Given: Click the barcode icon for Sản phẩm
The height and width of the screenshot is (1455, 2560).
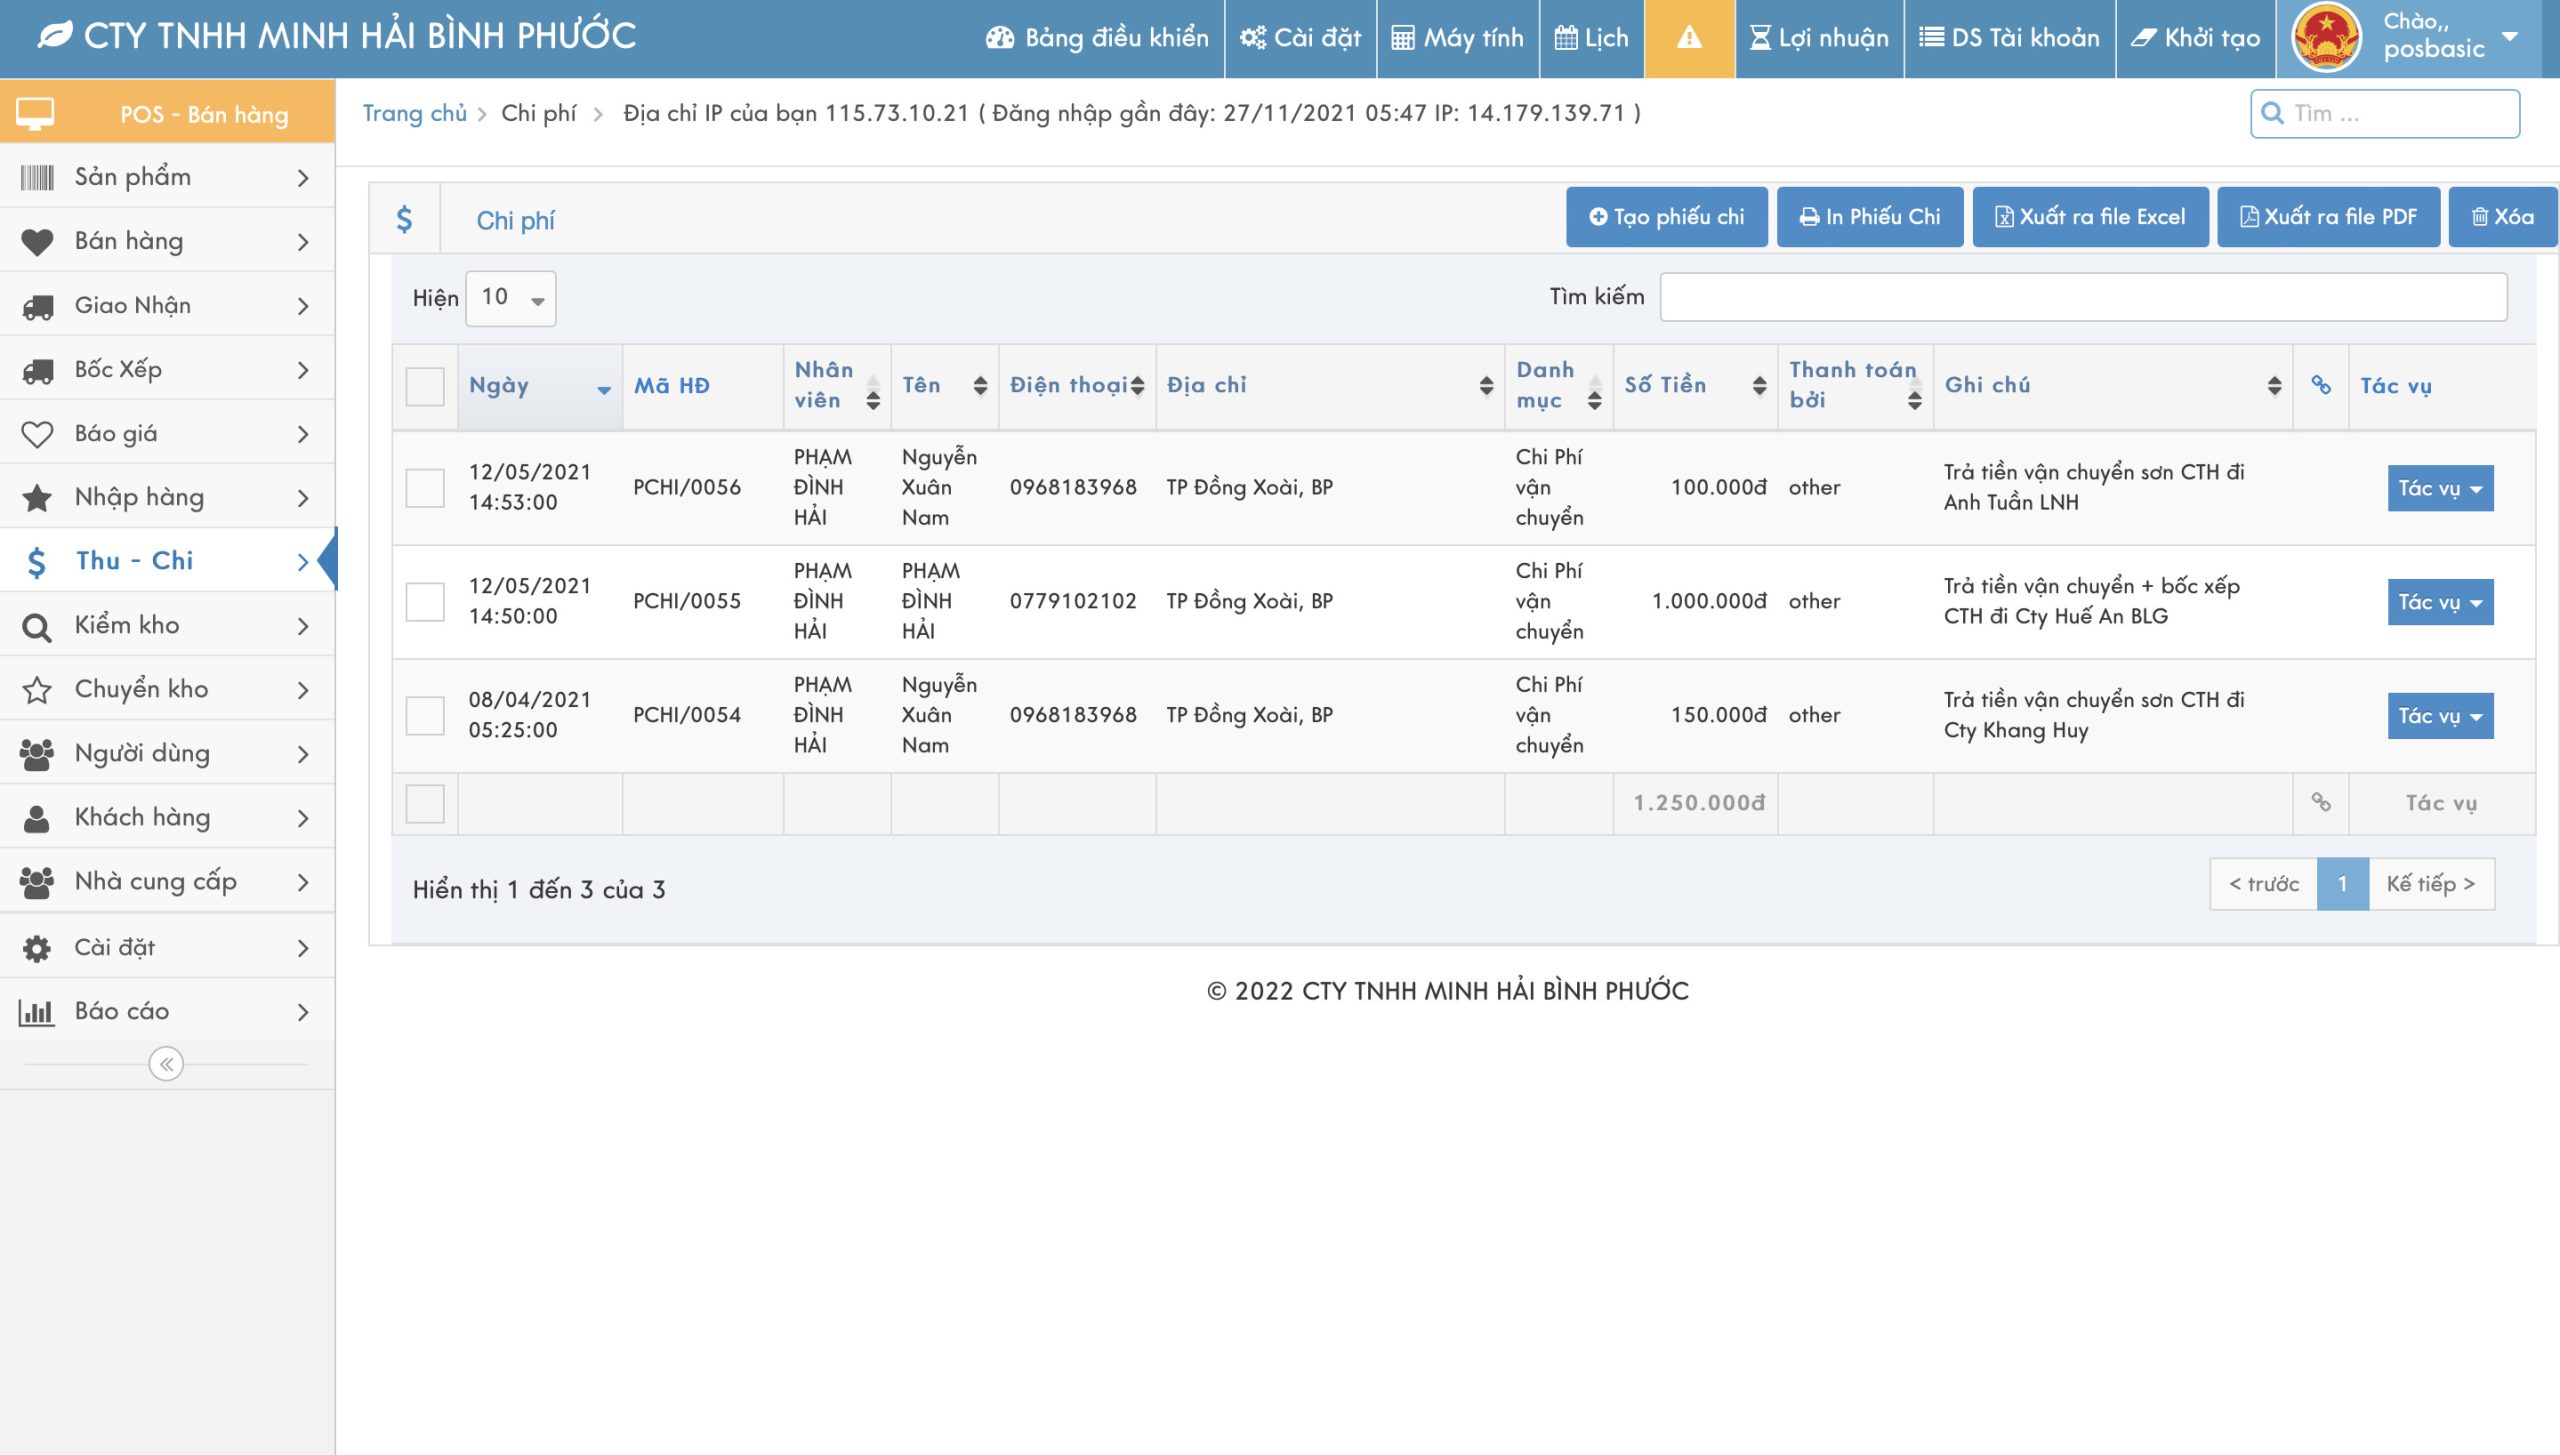Looking at the screenshot, I should [x=37, y=177].
